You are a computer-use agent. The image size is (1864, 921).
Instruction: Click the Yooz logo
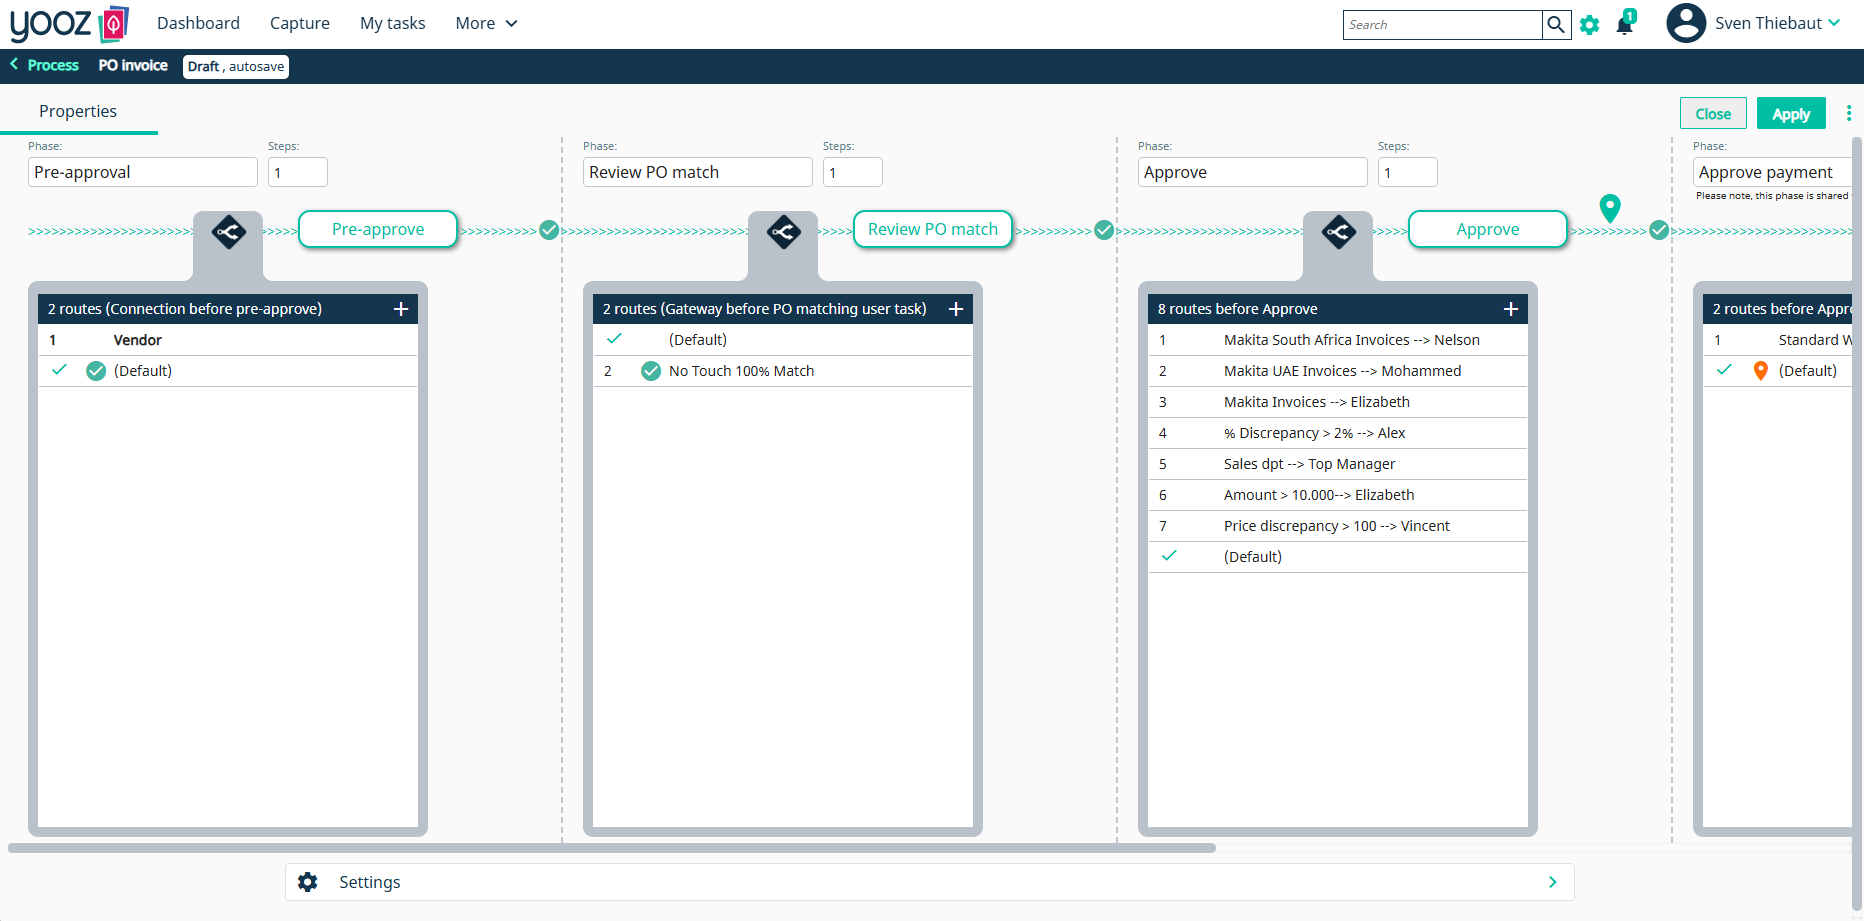[x=69, y=23]
